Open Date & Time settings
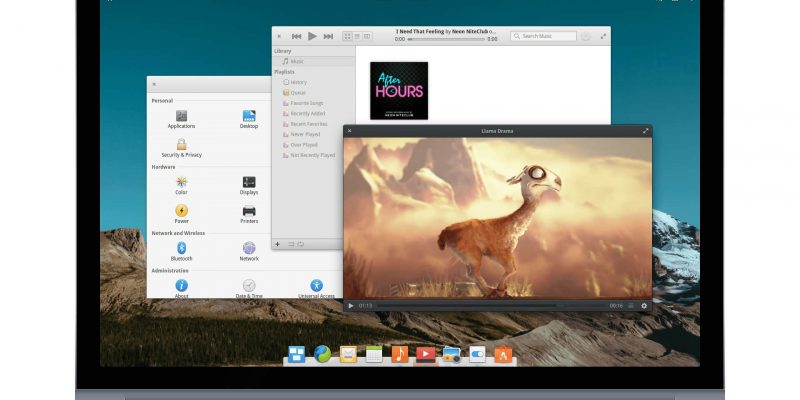This screenshot has height=400, width=800. click(x=249, y=288)
